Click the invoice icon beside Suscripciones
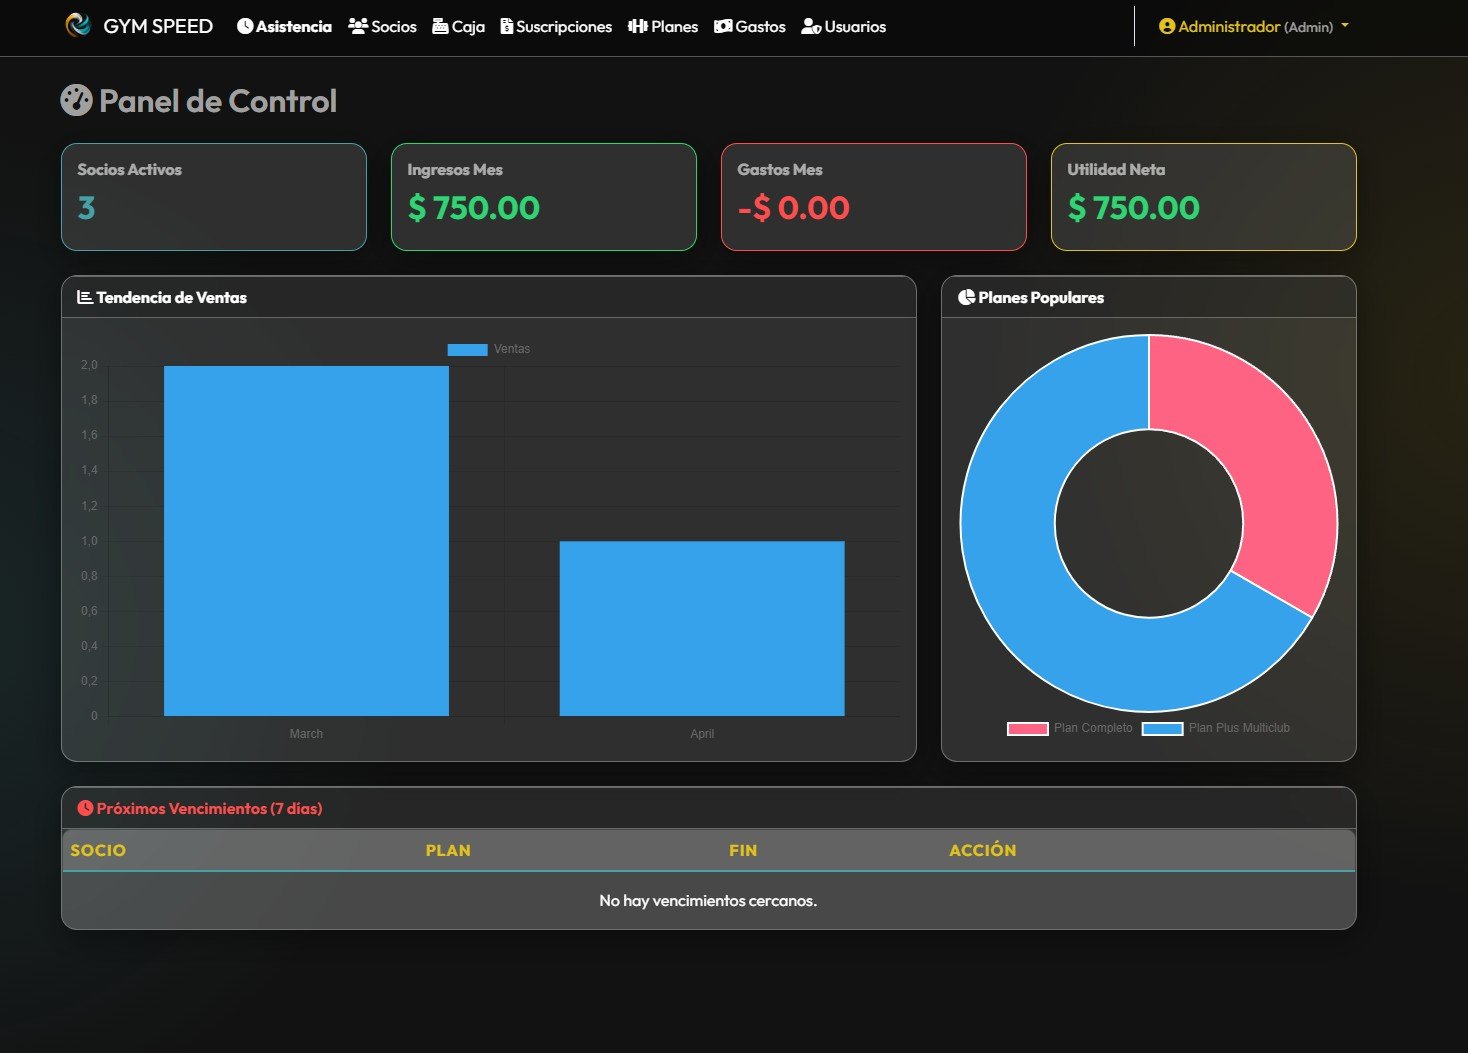Viewport: 1468px width, 1053px height. click(507, 26)
